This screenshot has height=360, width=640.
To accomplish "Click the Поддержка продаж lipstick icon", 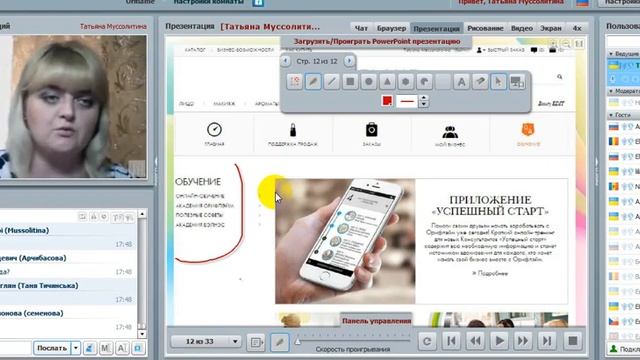I will coord(293,130).
